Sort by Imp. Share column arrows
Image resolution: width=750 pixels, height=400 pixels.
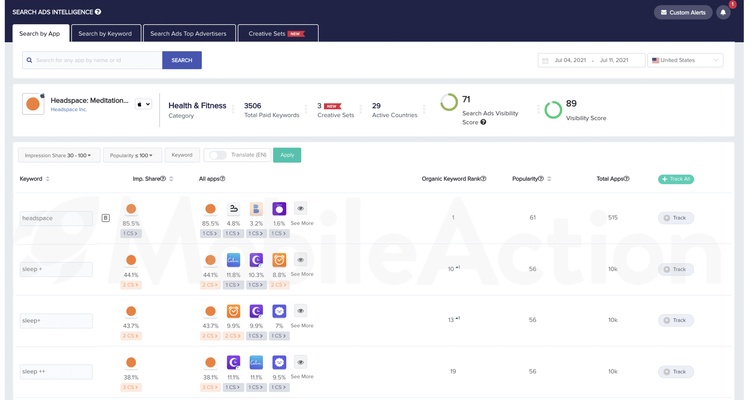tap(171, 179)
